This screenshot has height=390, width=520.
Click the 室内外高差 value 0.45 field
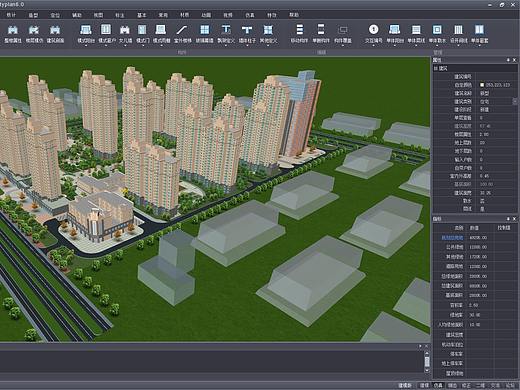pos(497,176)
